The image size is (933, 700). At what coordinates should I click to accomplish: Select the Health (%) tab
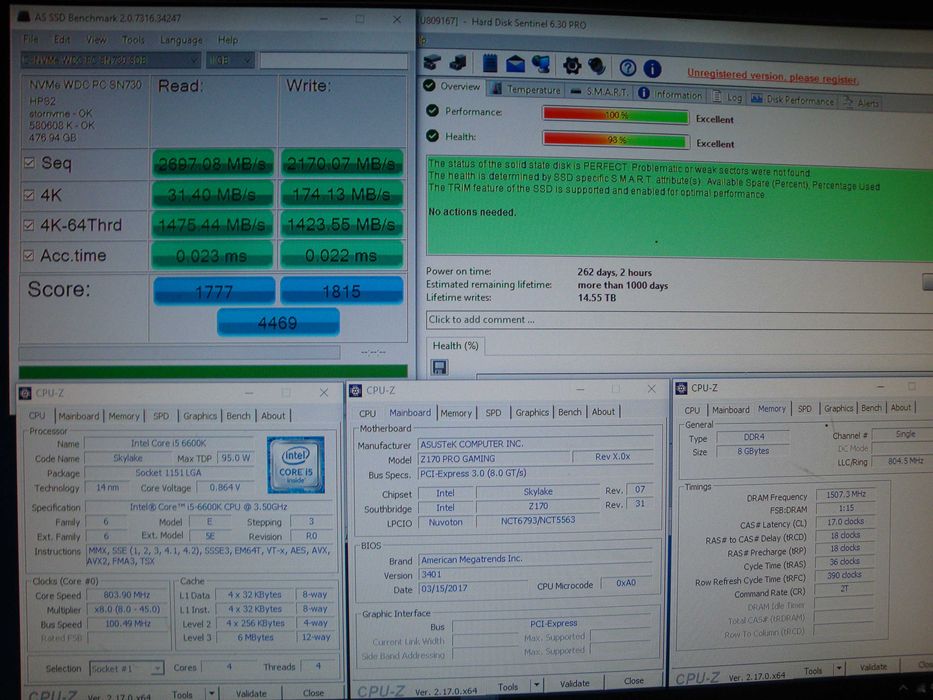click(455, 346)
